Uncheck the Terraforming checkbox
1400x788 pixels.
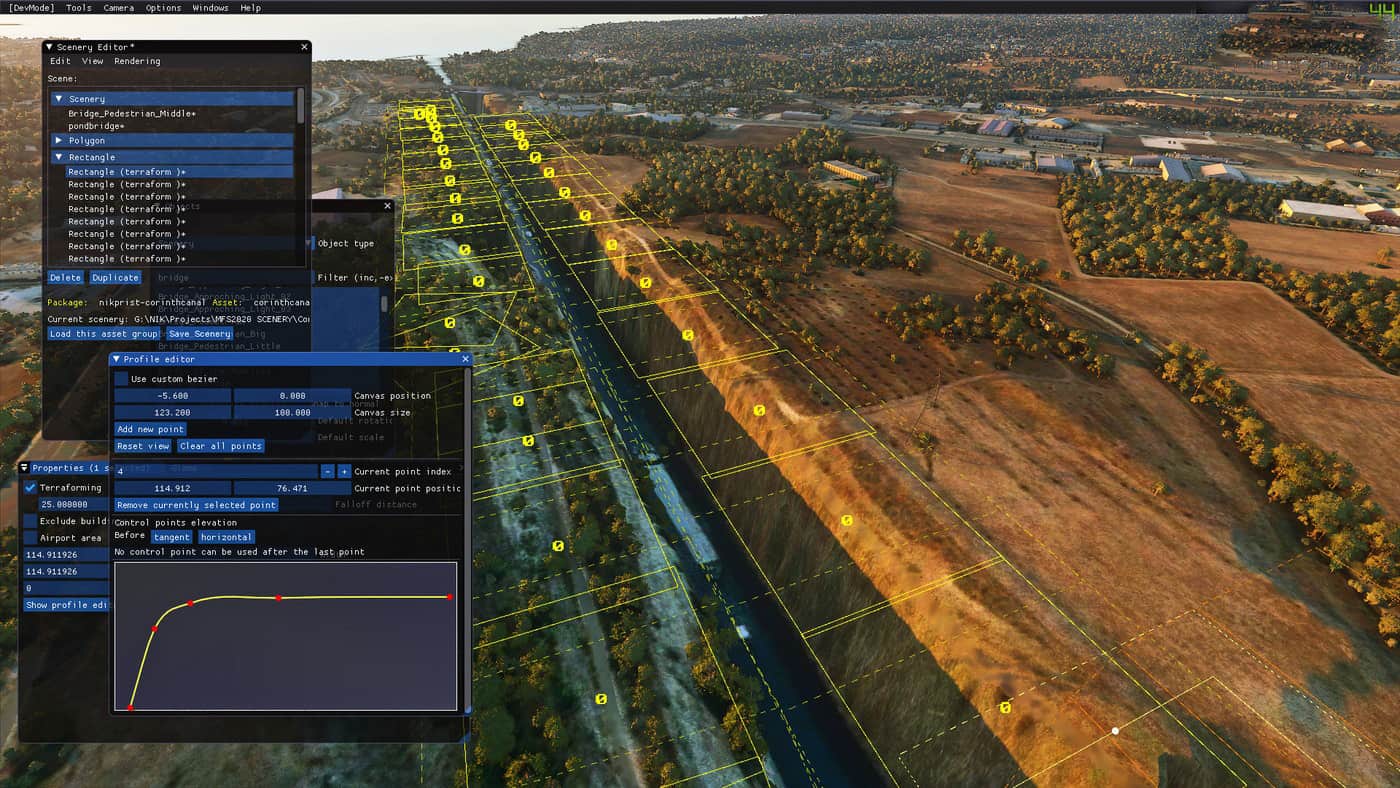[30, 488]
